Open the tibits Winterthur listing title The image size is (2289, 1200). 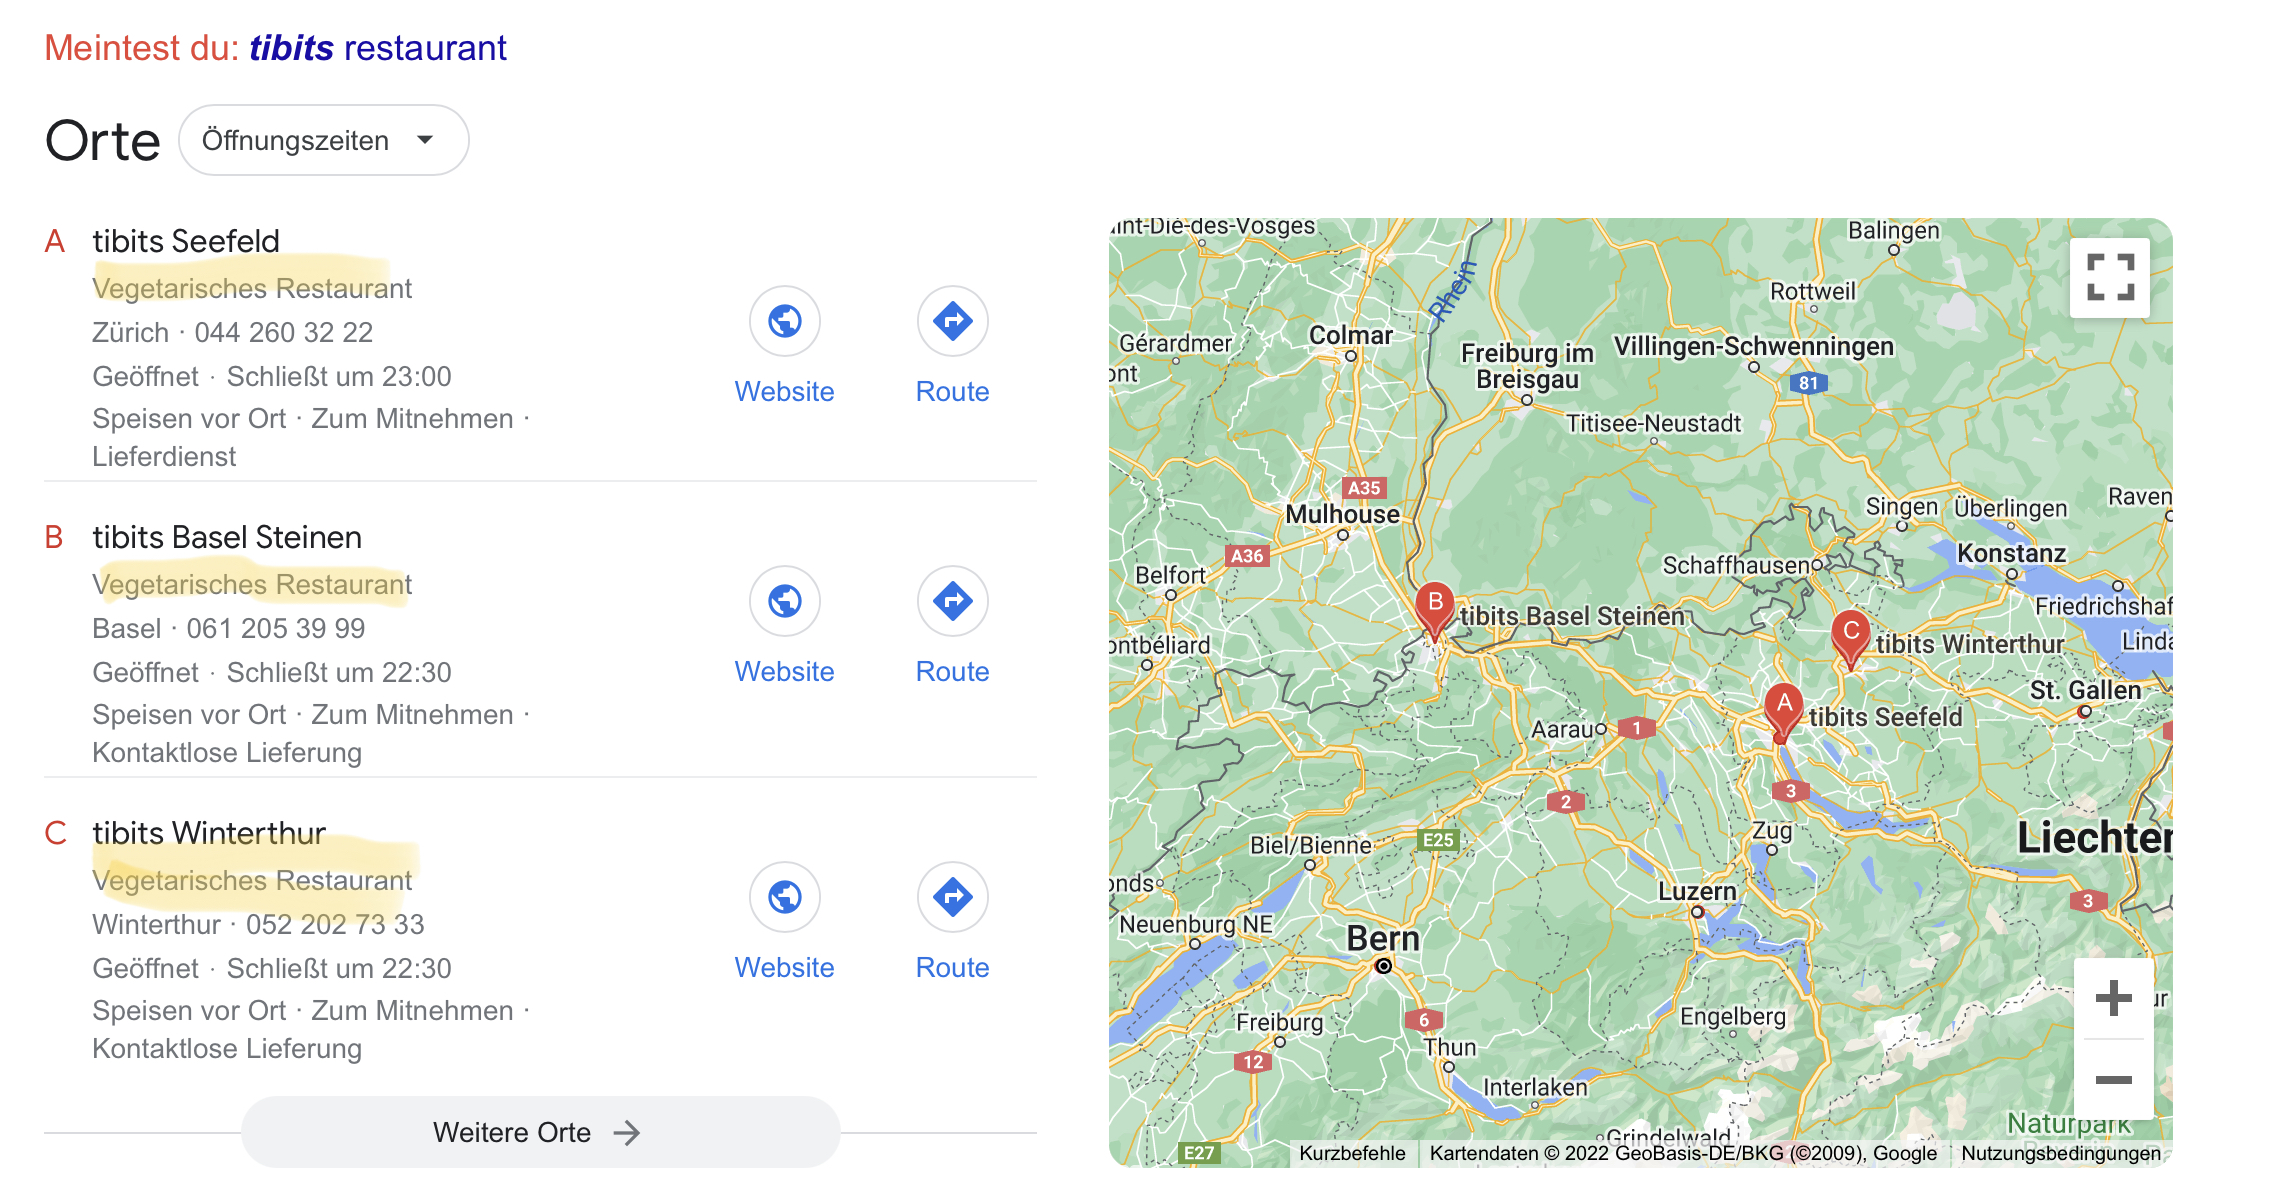coord(209,833)
